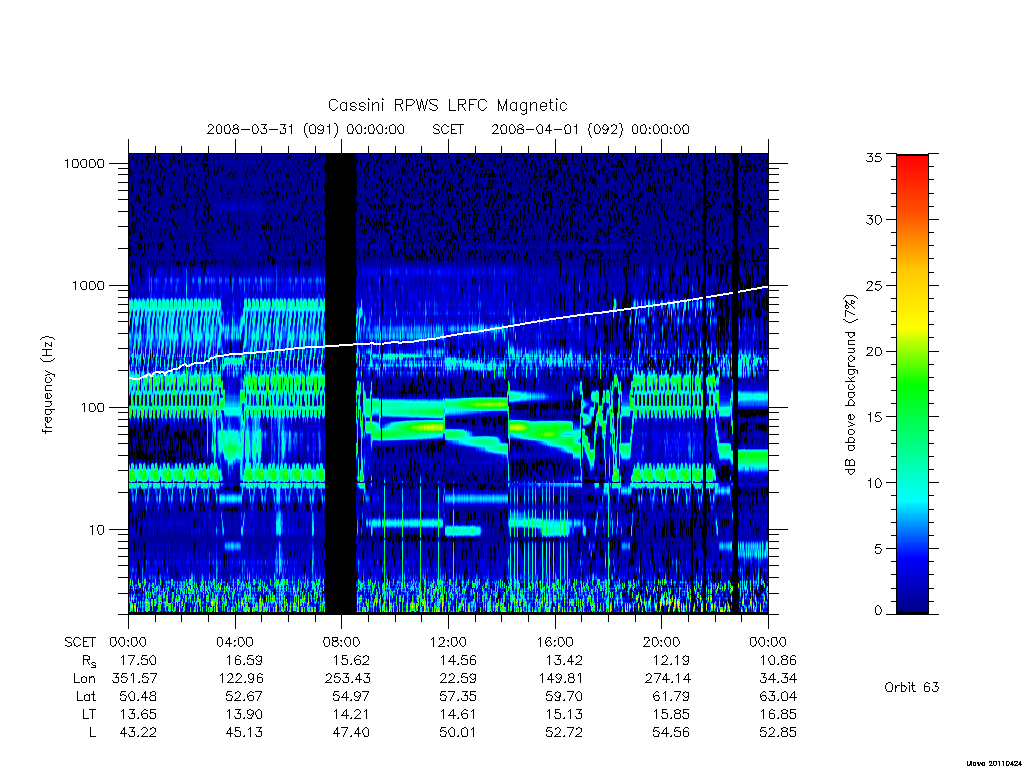
Task: Click the '1000' frequency tick label
Action: (88, 286)
